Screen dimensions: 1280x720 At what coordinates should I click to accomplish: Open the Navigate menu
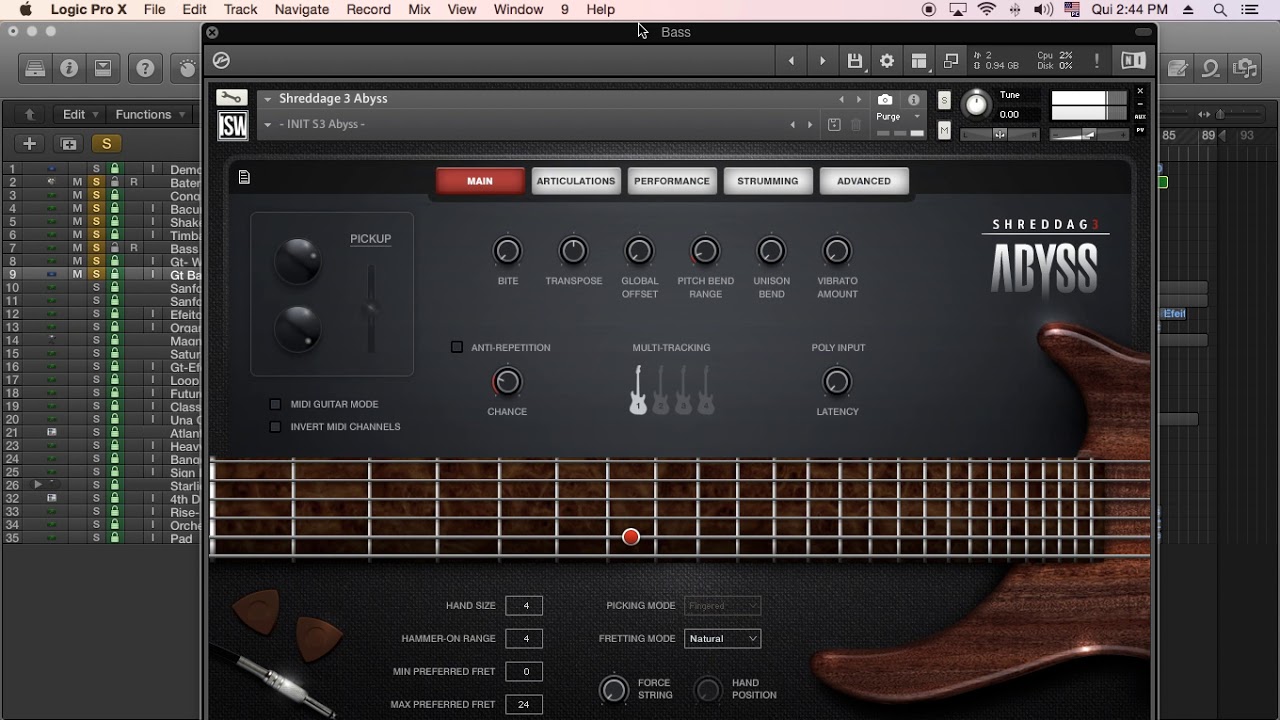(x=301, y=10)
